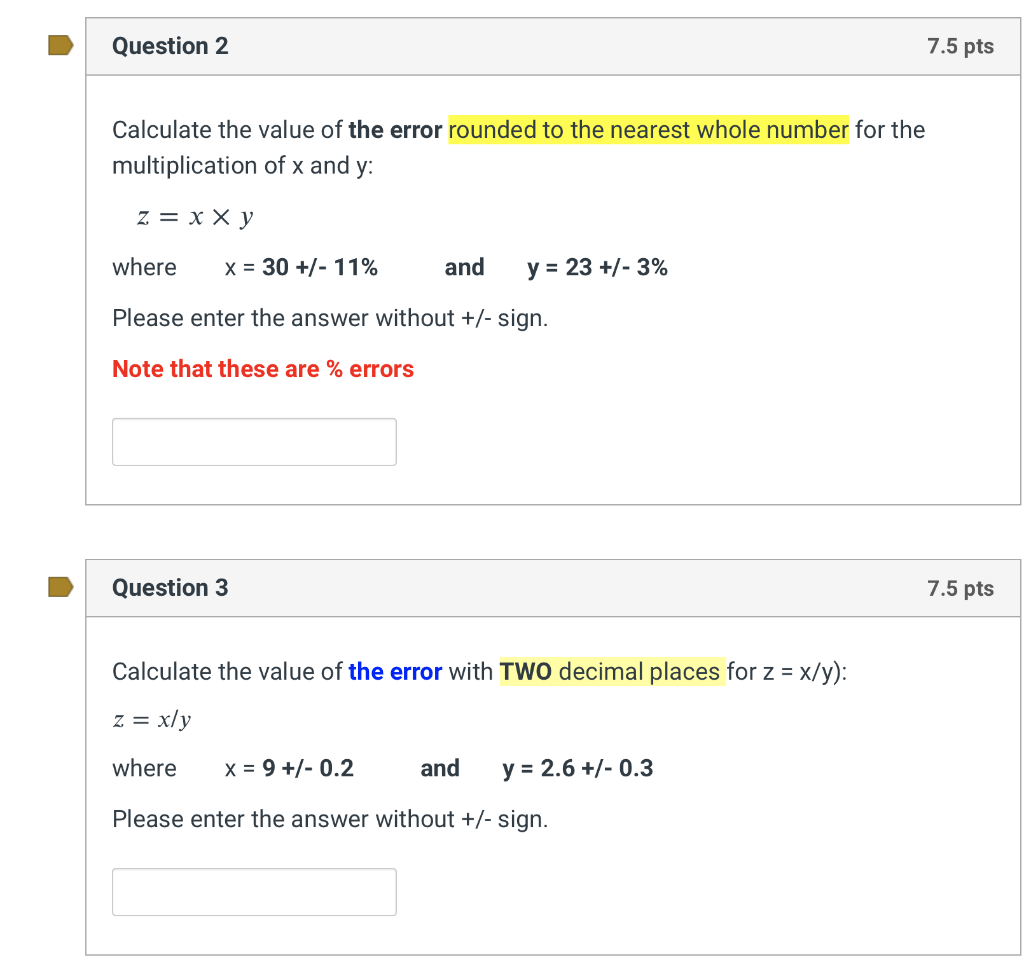The width and height of the screenshot is (1024, 969).
Task: Click the Question 3 header title
Action: pyautogui.click(x=170, y=588)
